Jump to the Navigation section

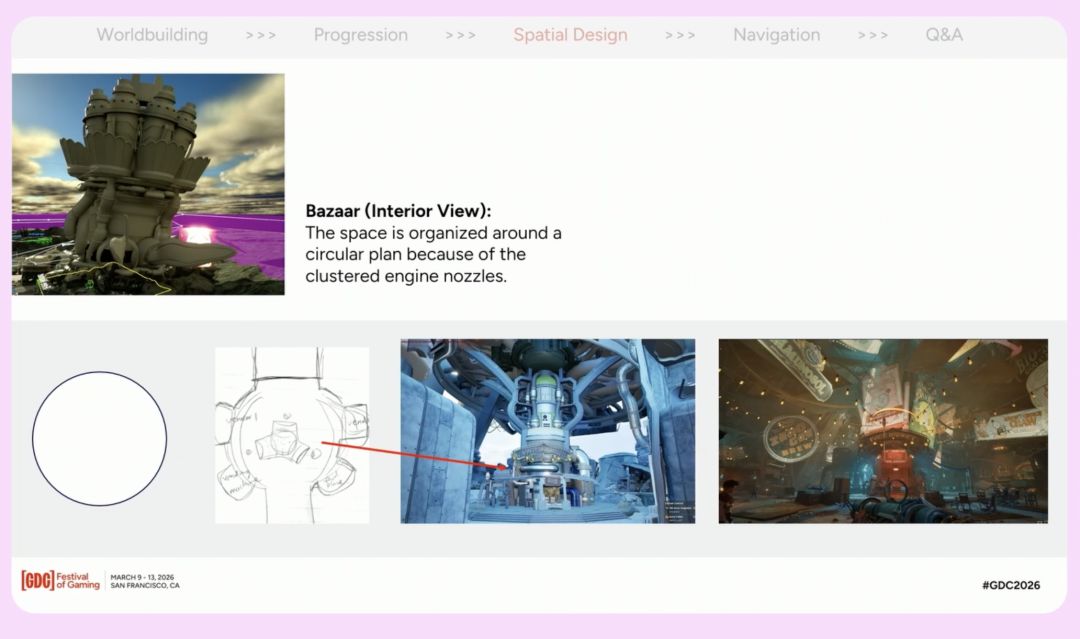coord(776,35)
